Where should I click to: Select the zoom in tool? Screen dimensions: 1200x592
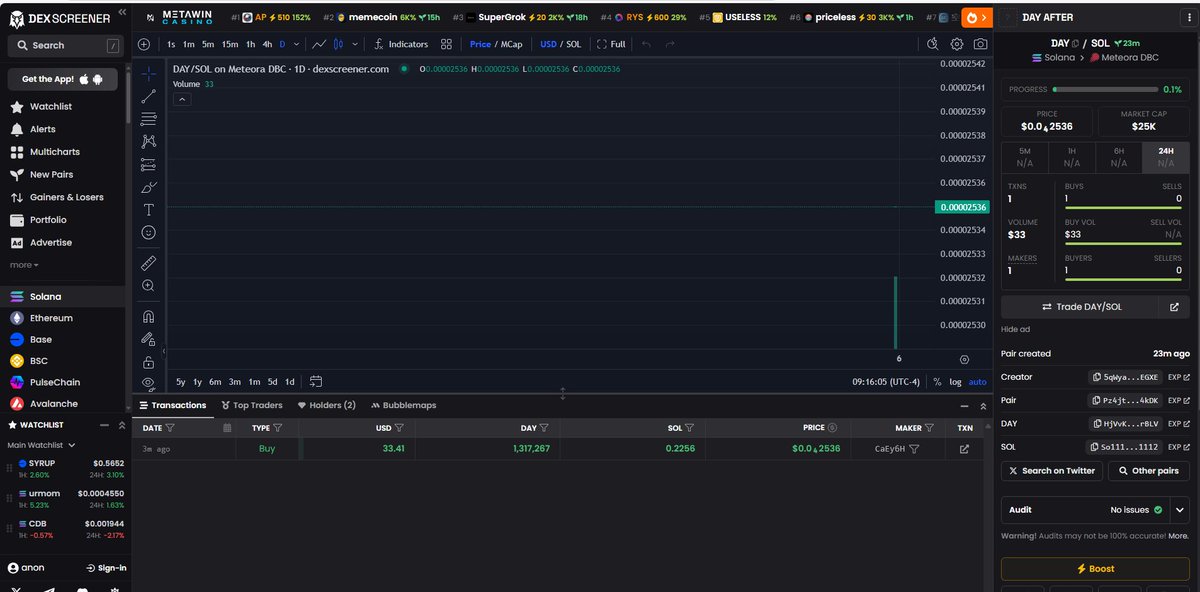(x=148, y=286)
